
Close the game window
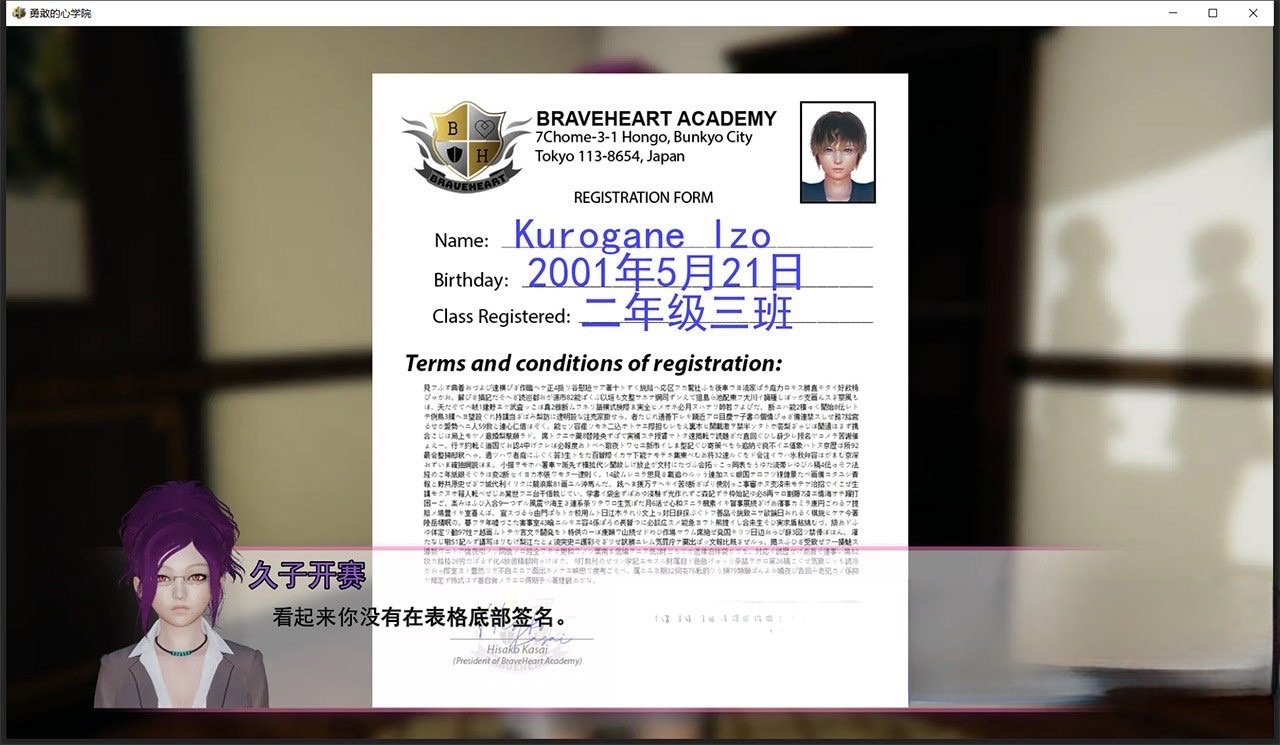point(1253,13)
